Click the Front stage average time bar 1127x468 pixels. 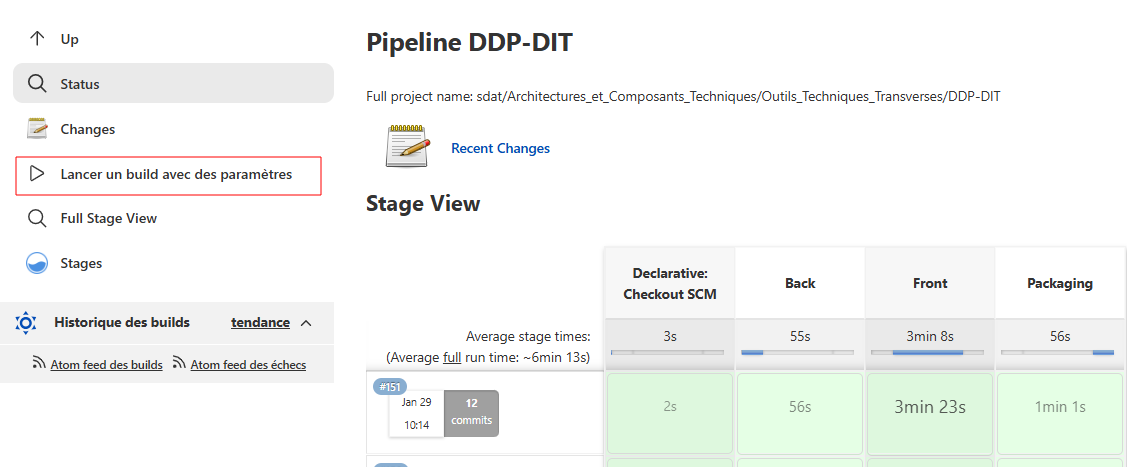click(x=929, y=352)
